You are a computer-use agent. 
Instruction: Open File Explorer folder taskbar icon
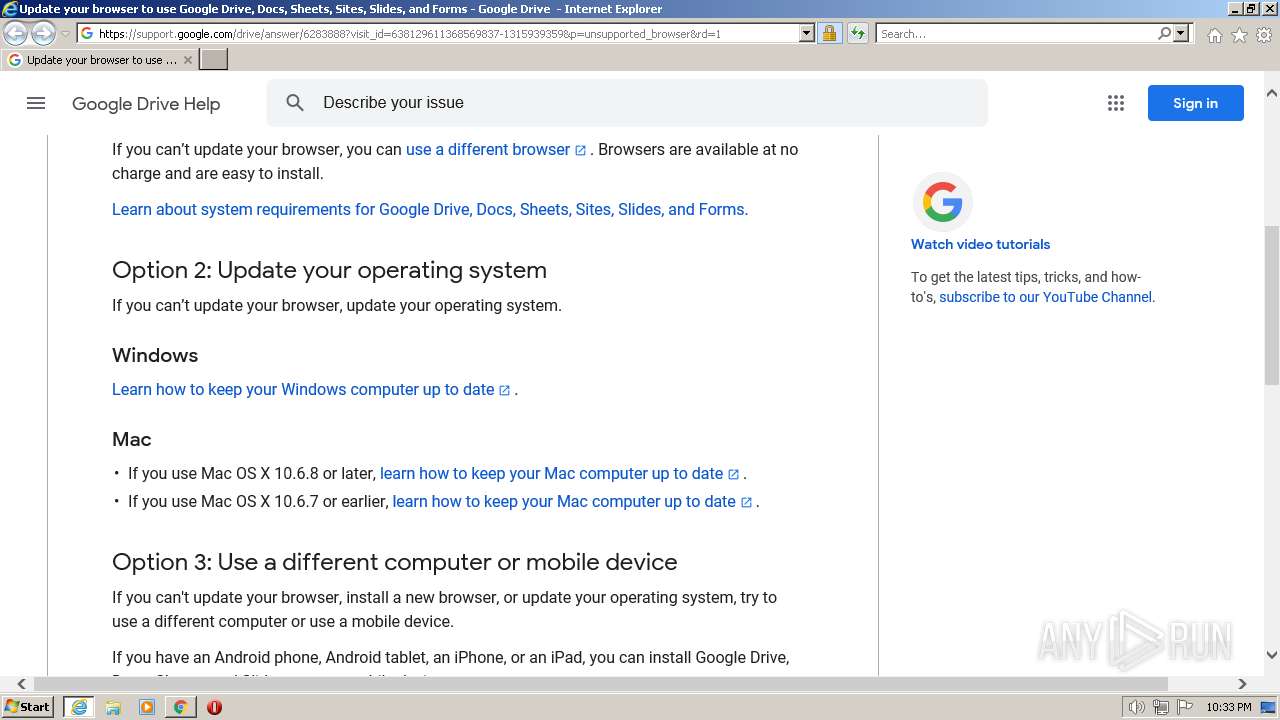tap(113, 707)
